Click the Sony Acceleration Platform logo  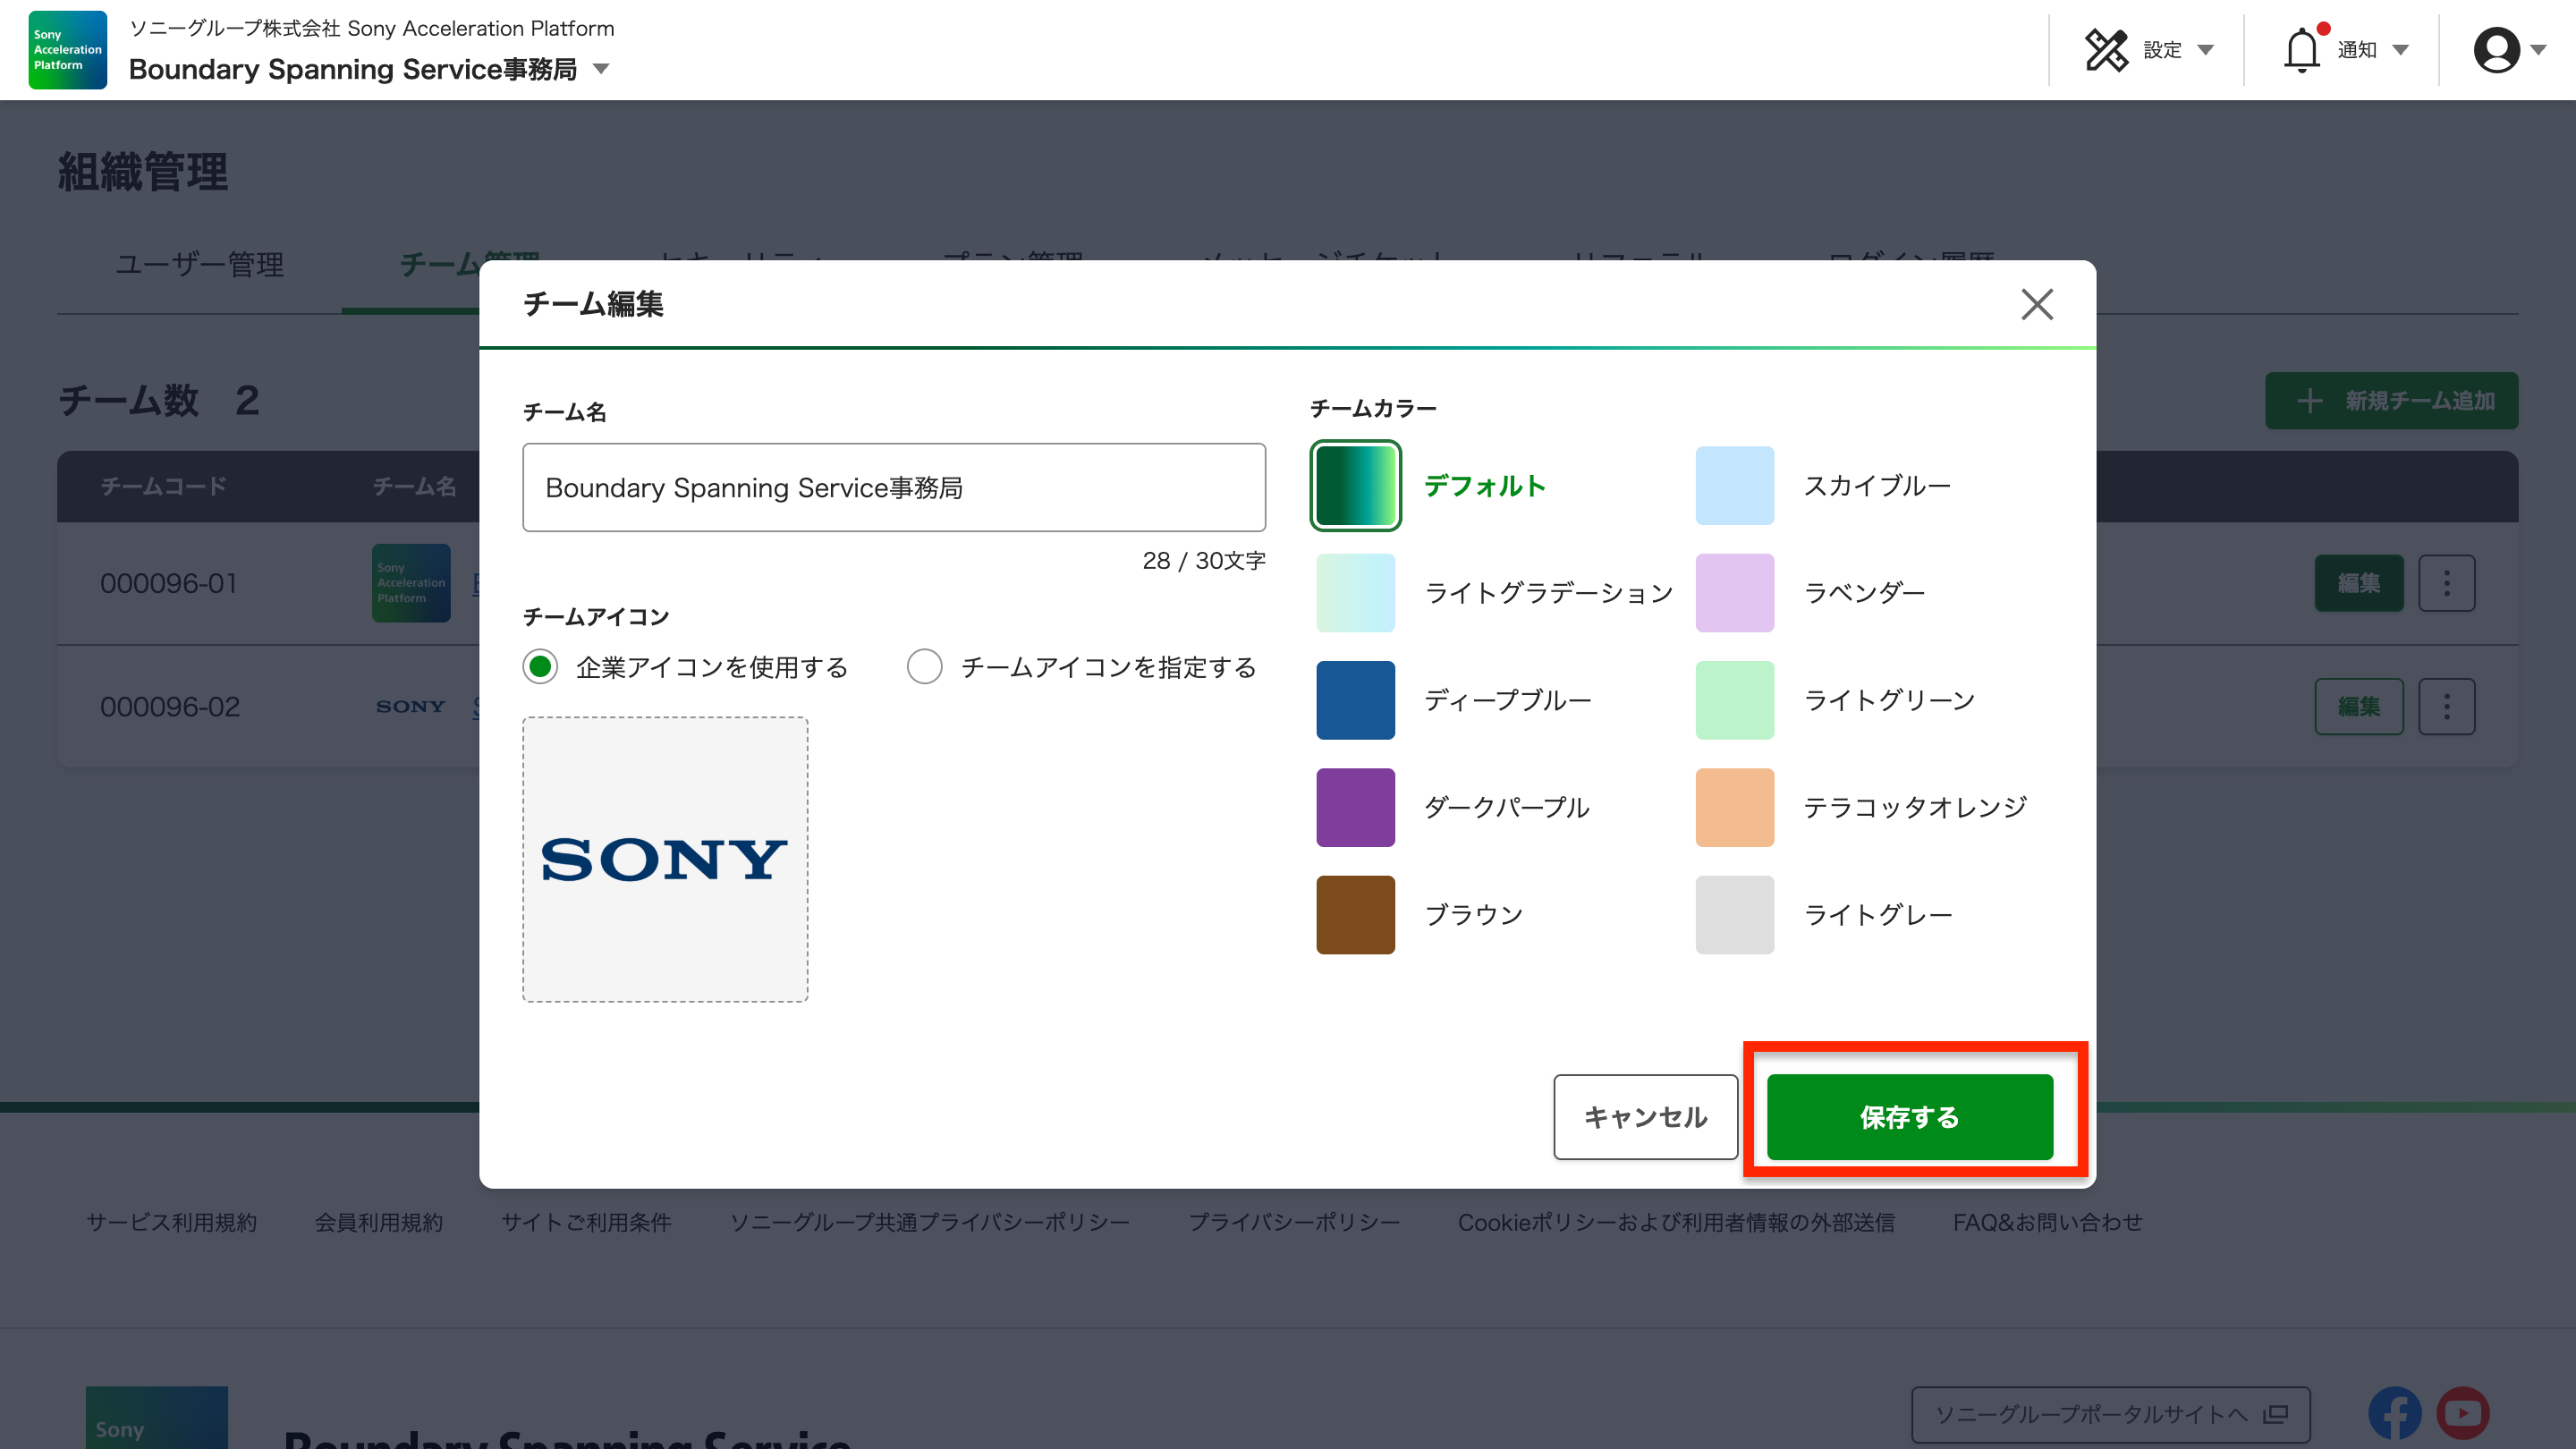click(66, 49)
